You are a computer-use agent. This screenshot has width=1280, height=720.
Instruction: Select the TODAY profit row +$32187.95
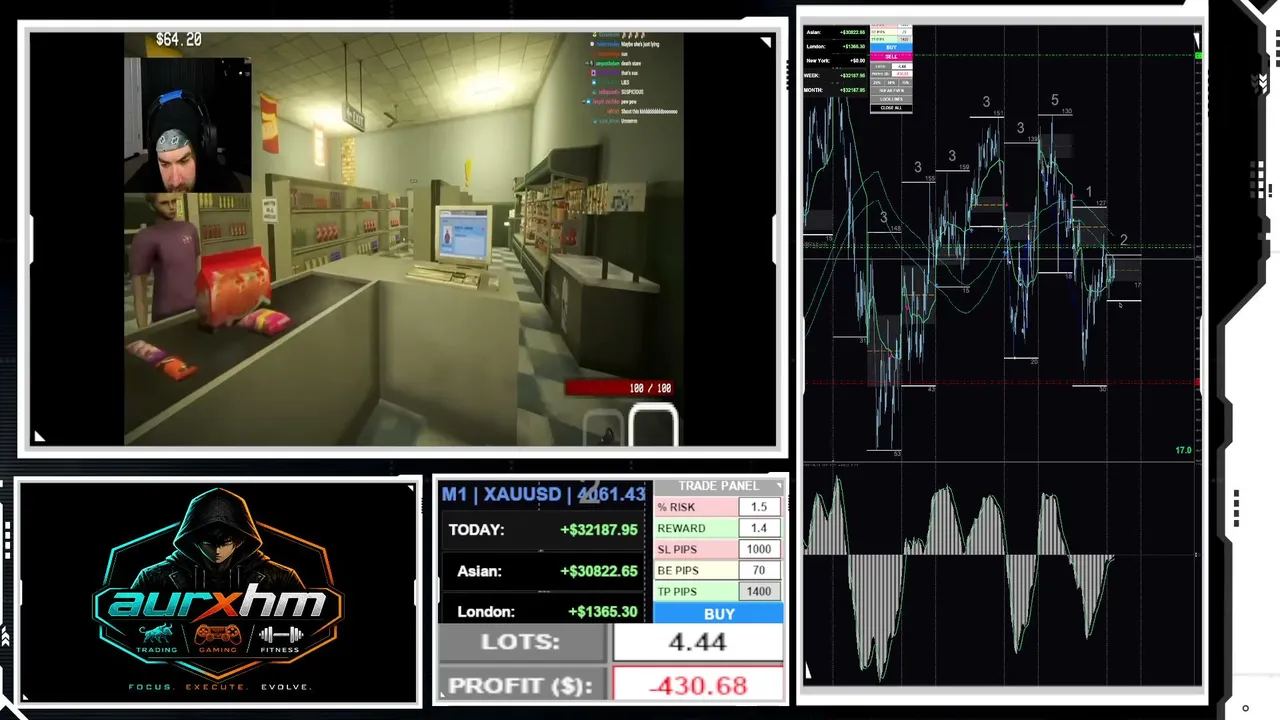tap(543, 530)
